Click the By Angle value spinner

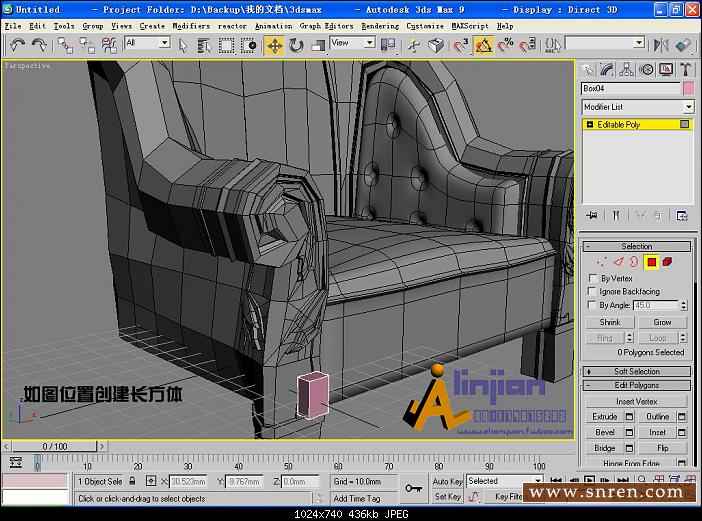pos(683,305)
